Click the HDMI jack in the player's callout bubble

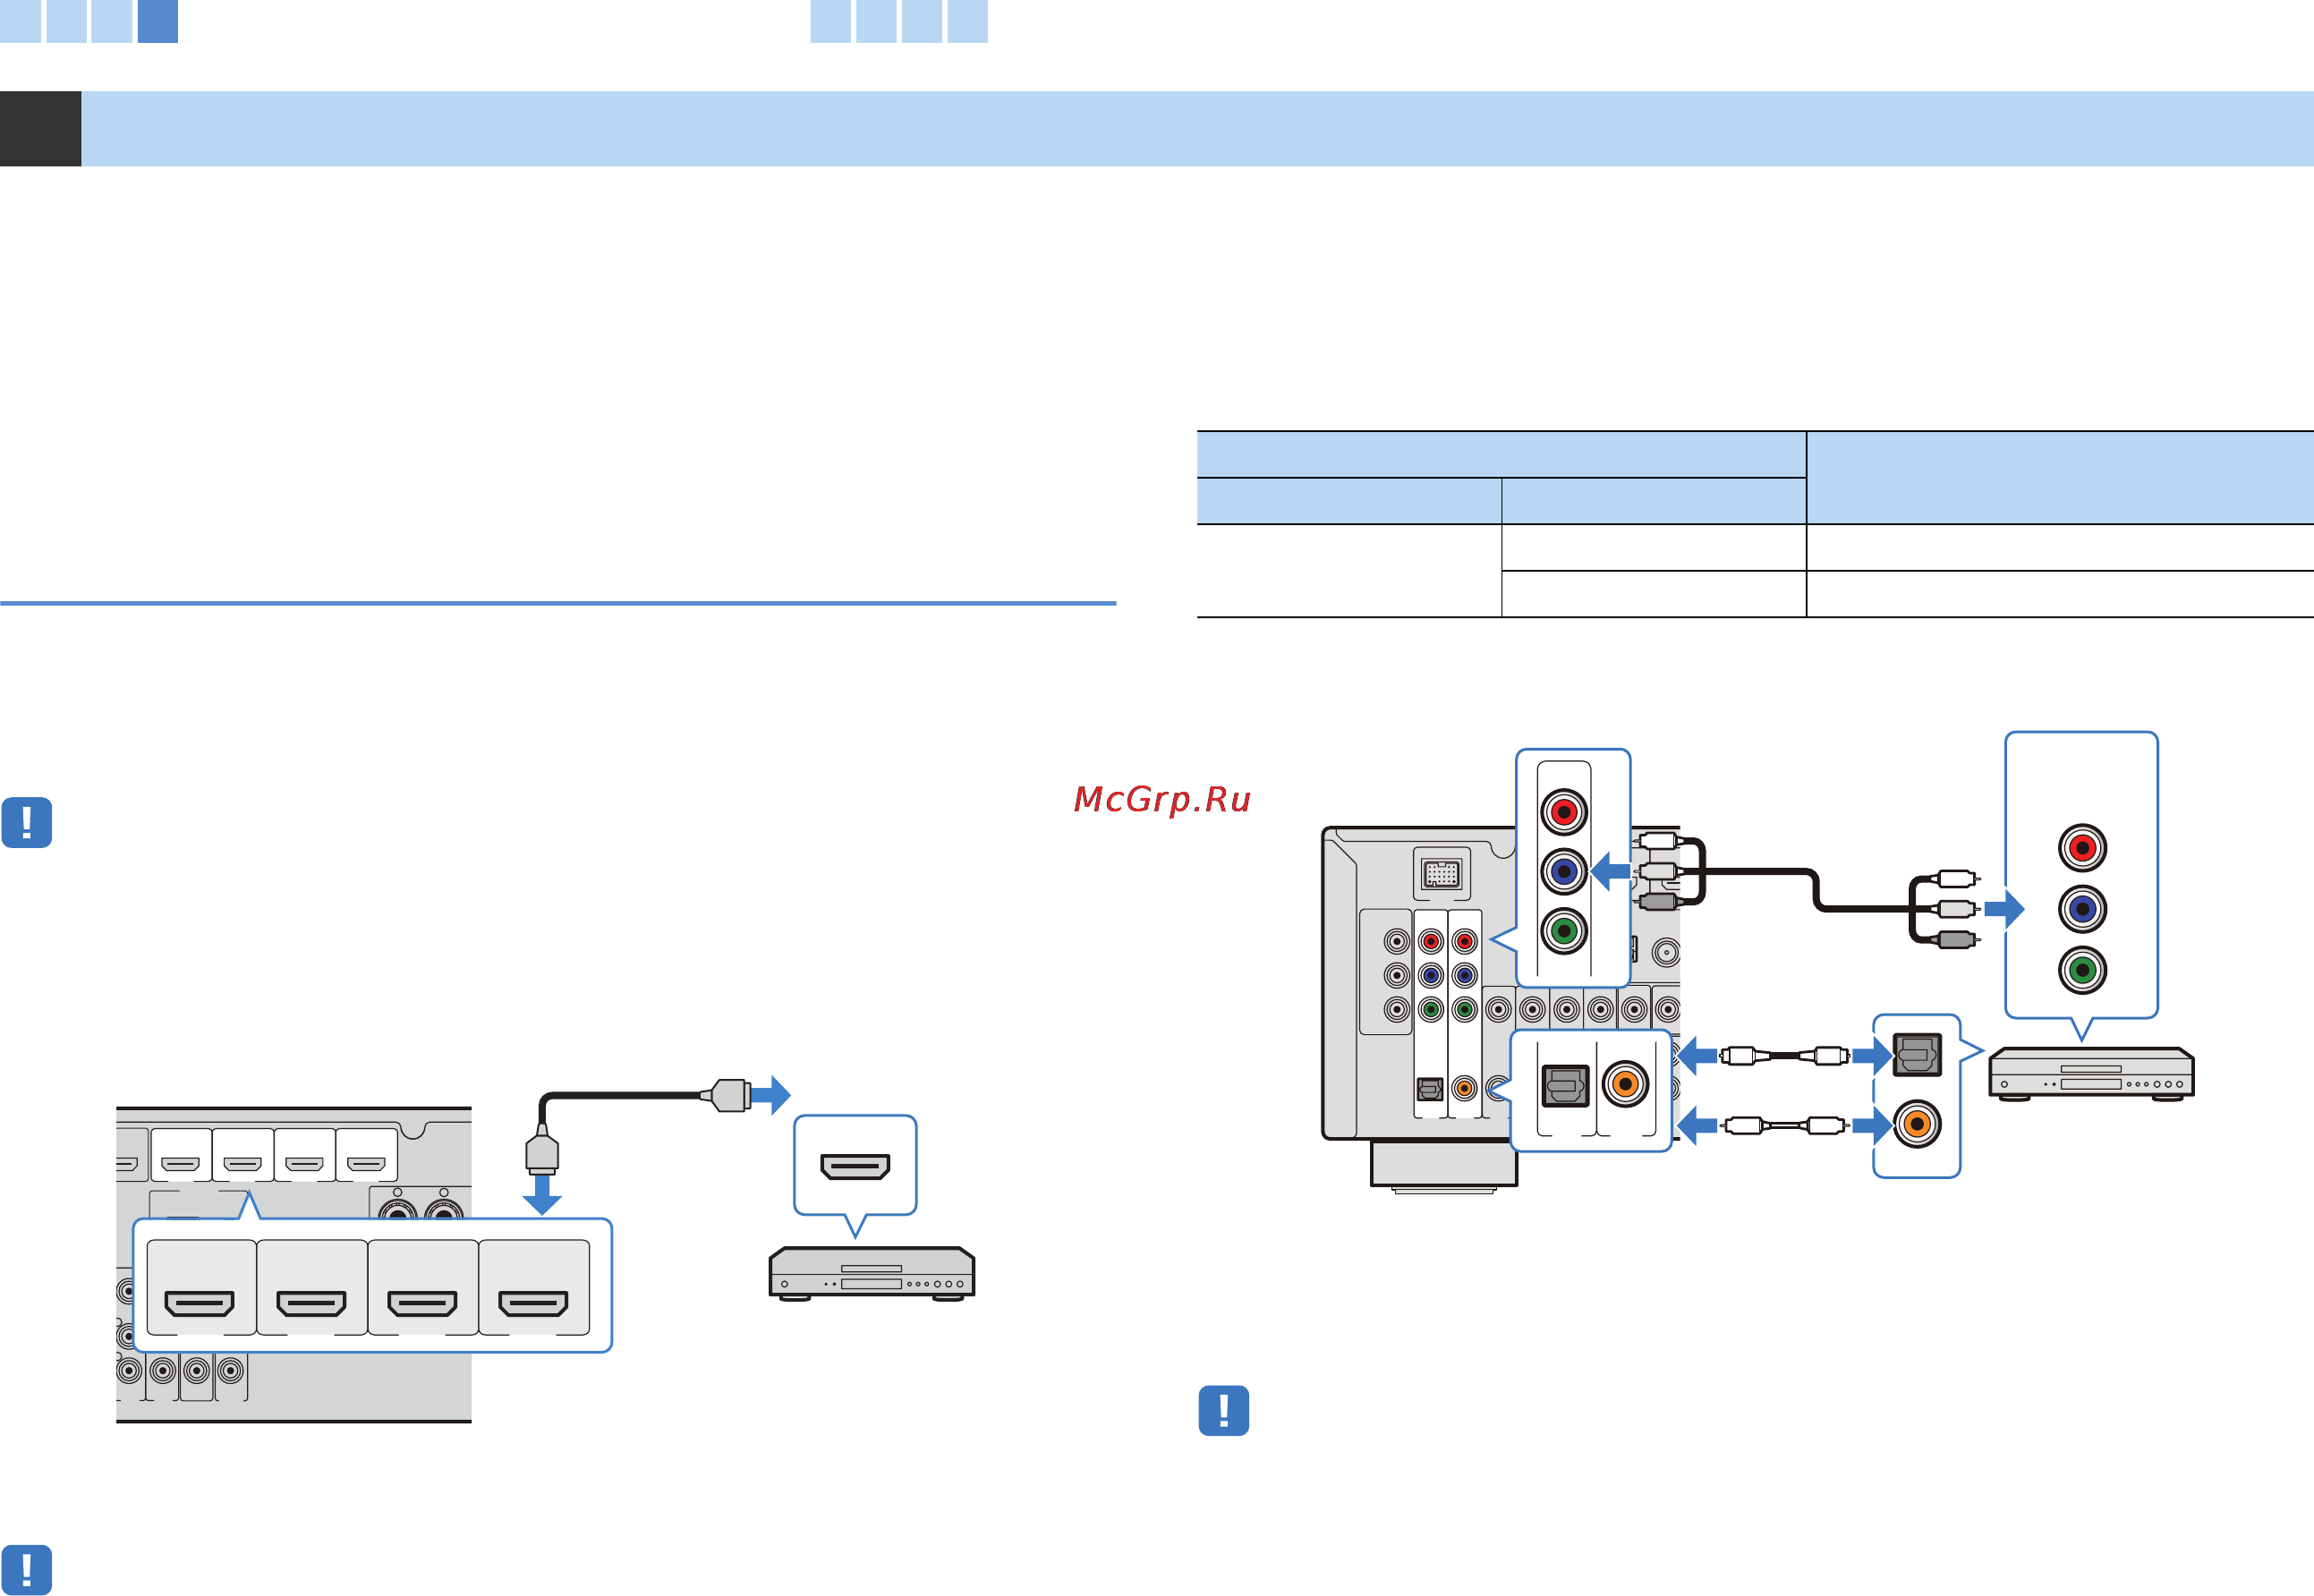pos(855,1166)
